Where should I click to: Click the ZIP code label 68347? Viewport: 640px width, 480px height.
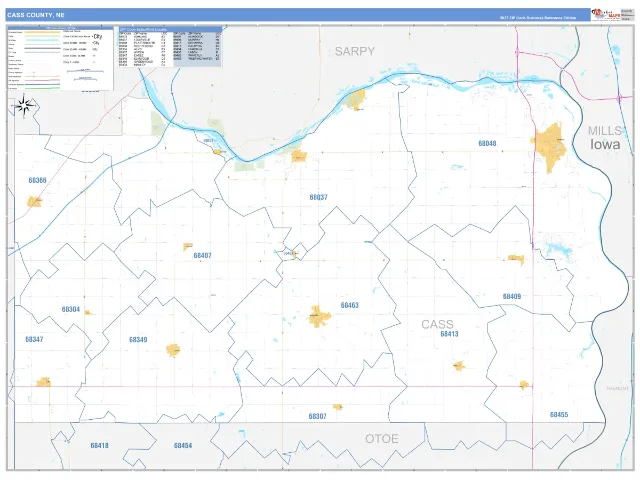tap(34, 339)
